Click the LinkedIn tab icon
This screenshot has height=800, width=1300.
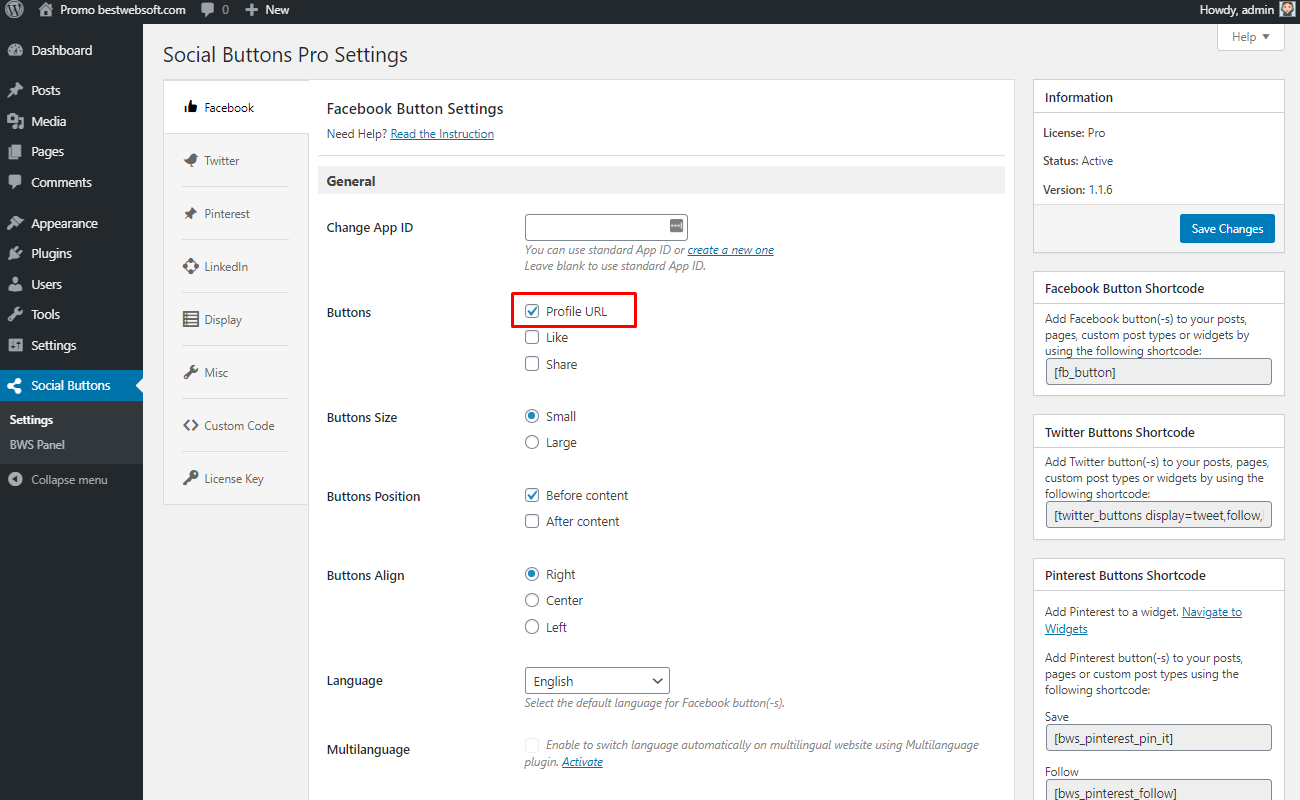tap(190, 266)
